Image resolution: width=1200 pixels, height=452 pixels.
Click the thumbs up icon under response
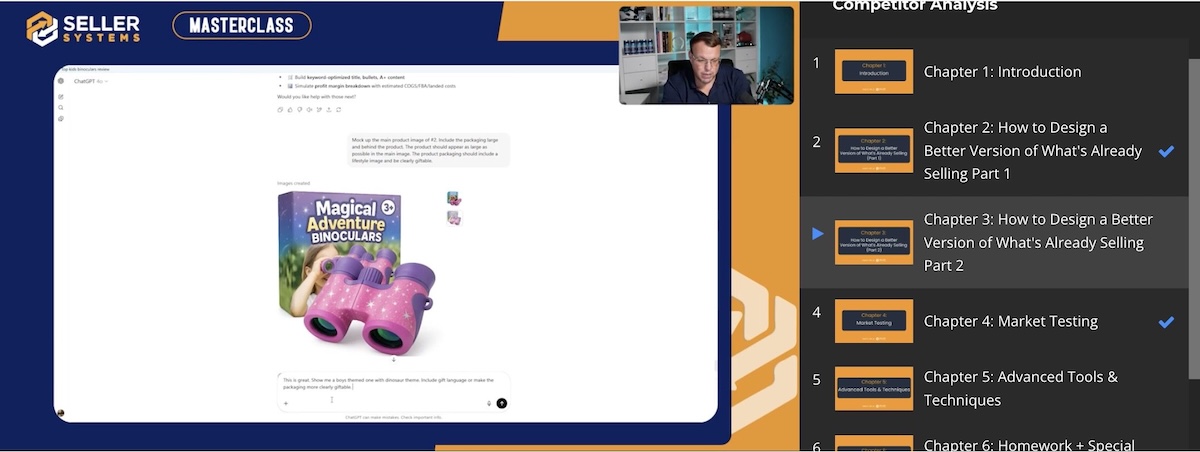(291, 109)
